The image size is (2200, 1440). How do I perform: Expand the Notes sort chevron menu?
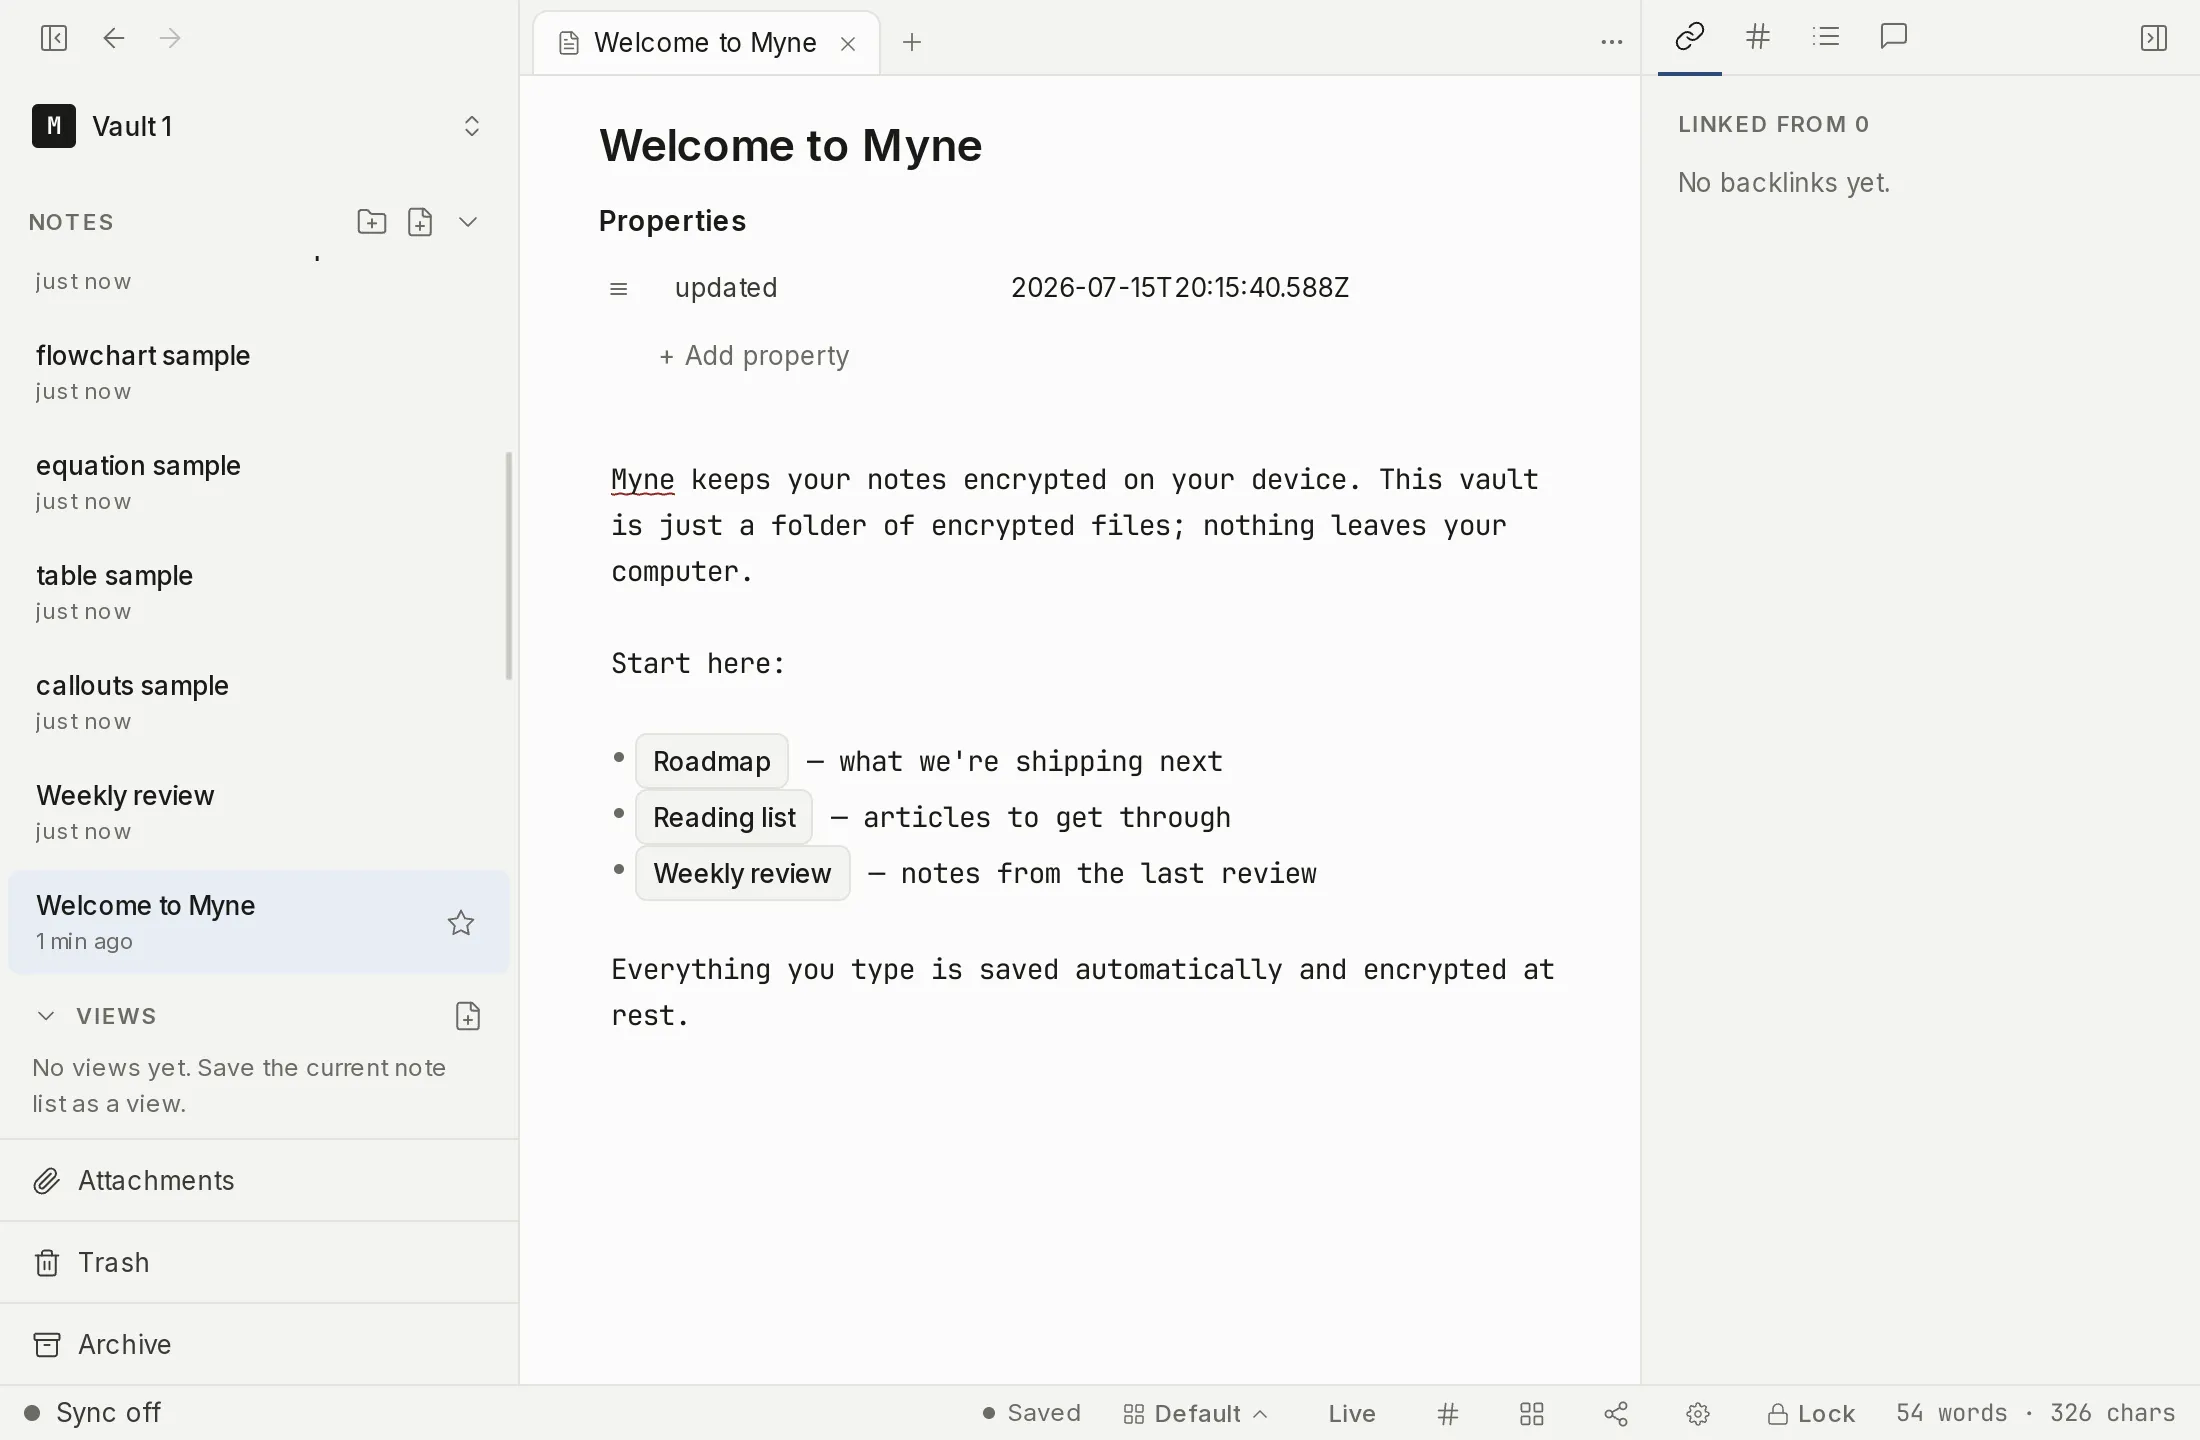[x=468, y=222]
